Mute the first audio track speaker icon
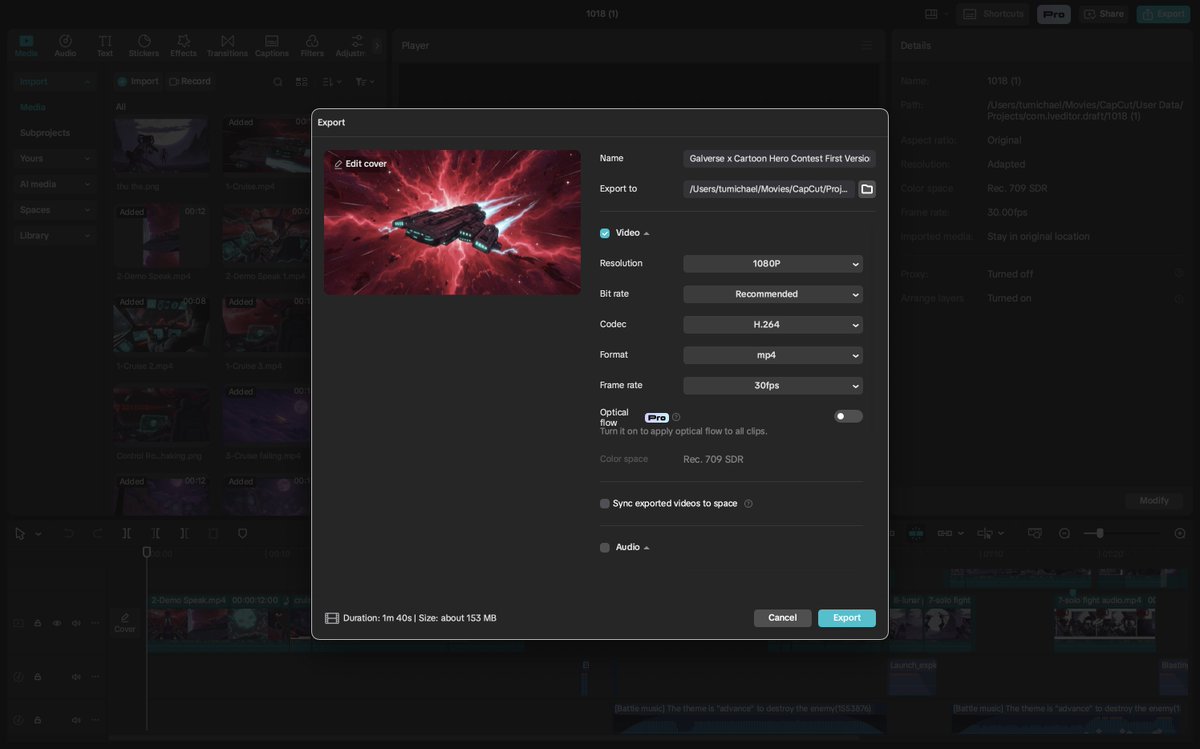This screenshot has height=749, width=1200. pos(76,677)
